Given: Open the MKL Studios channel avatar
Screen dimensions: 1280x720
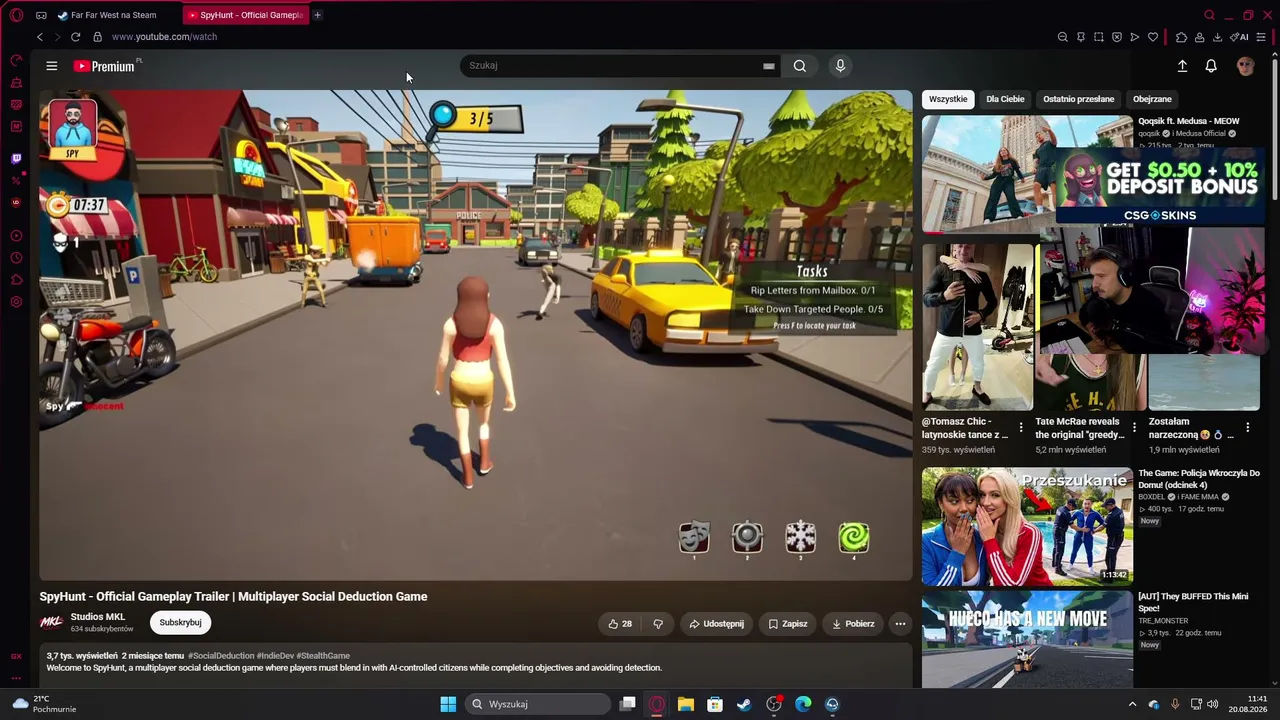Looking at the screenshot, I should point(51,622).
